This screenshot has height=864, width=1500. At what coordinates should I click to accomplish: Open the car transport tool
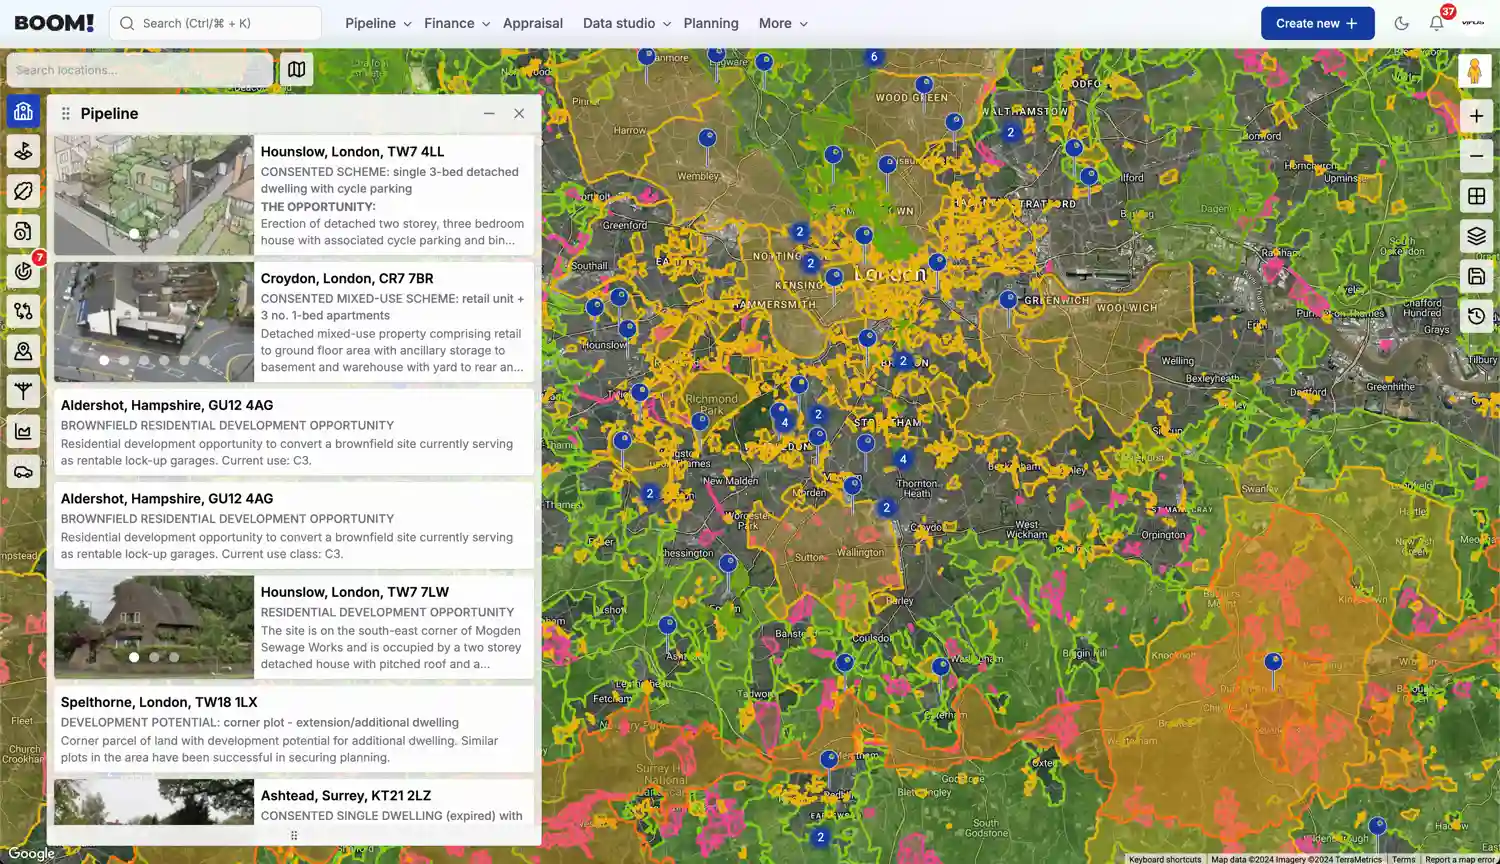click(x=23, y=471)
